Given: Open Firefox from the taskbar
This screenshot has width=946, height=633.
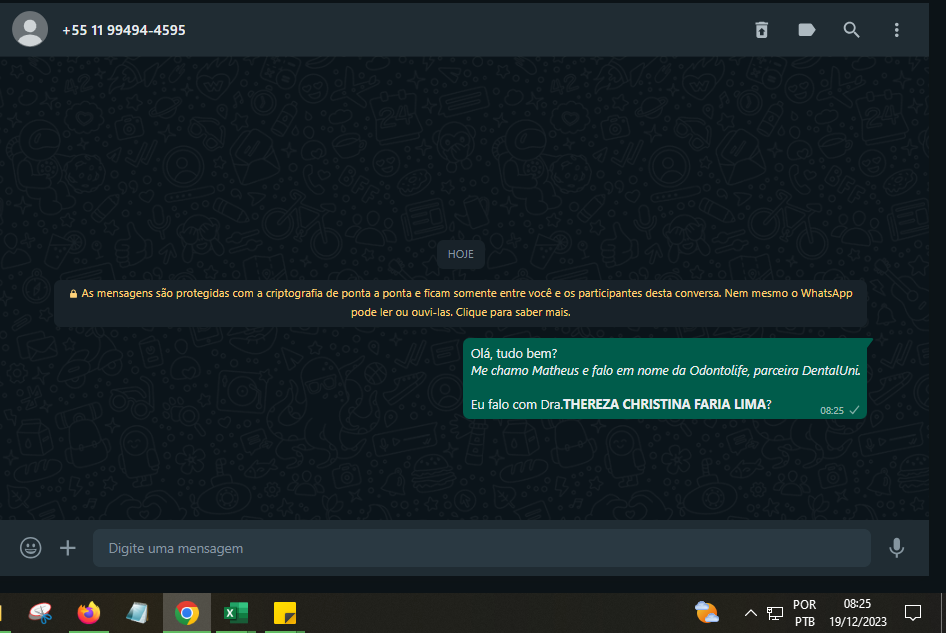Looking at the screenshot, I should click(89, 613).
